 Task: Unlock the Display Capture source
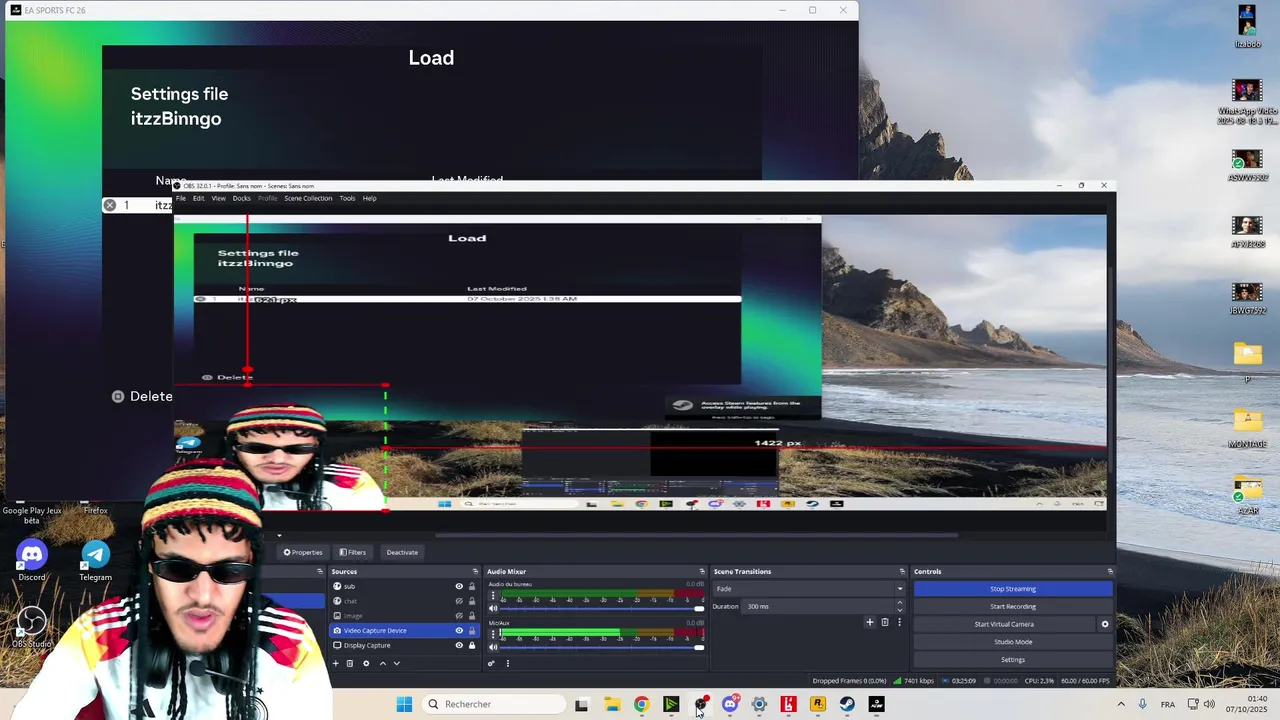(472, 645)
